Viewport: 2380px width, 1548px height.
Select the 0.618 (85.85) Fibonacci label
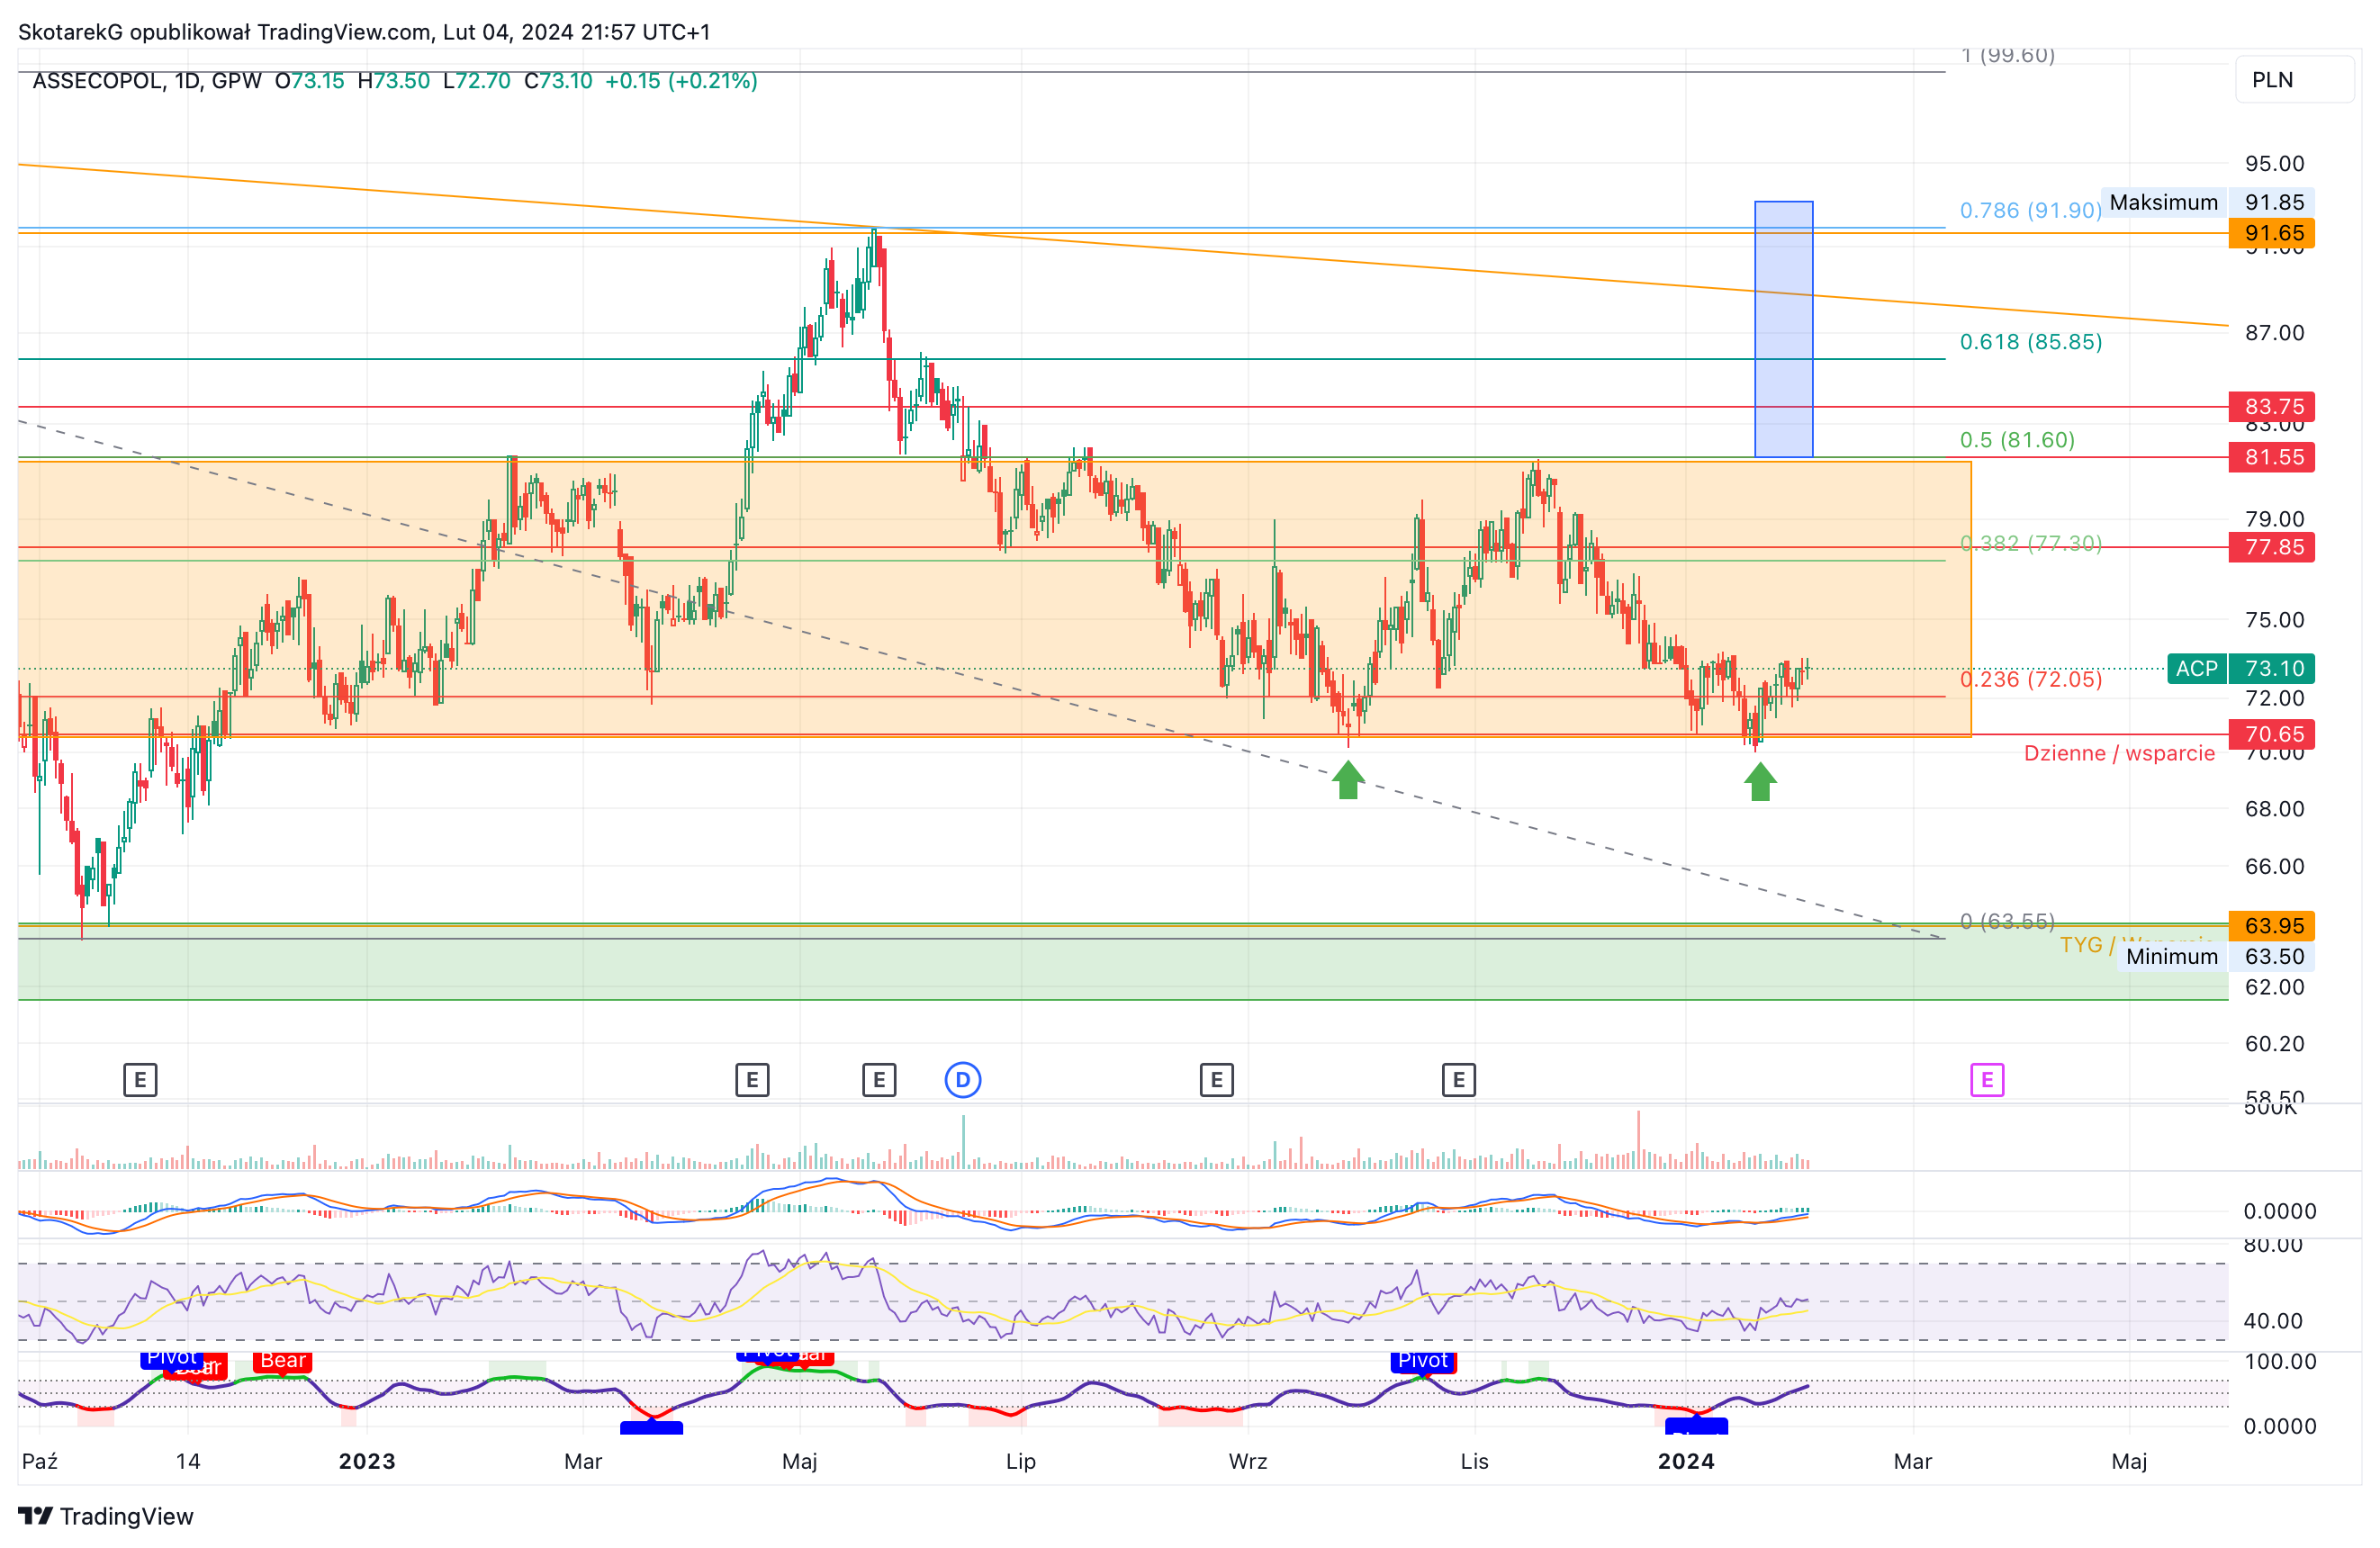point(2030,341)
